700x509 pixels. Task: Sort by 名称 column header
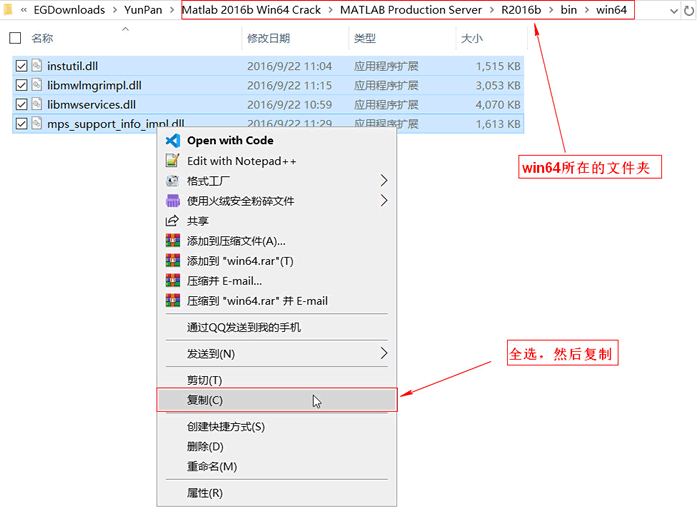tap(42, 38)
